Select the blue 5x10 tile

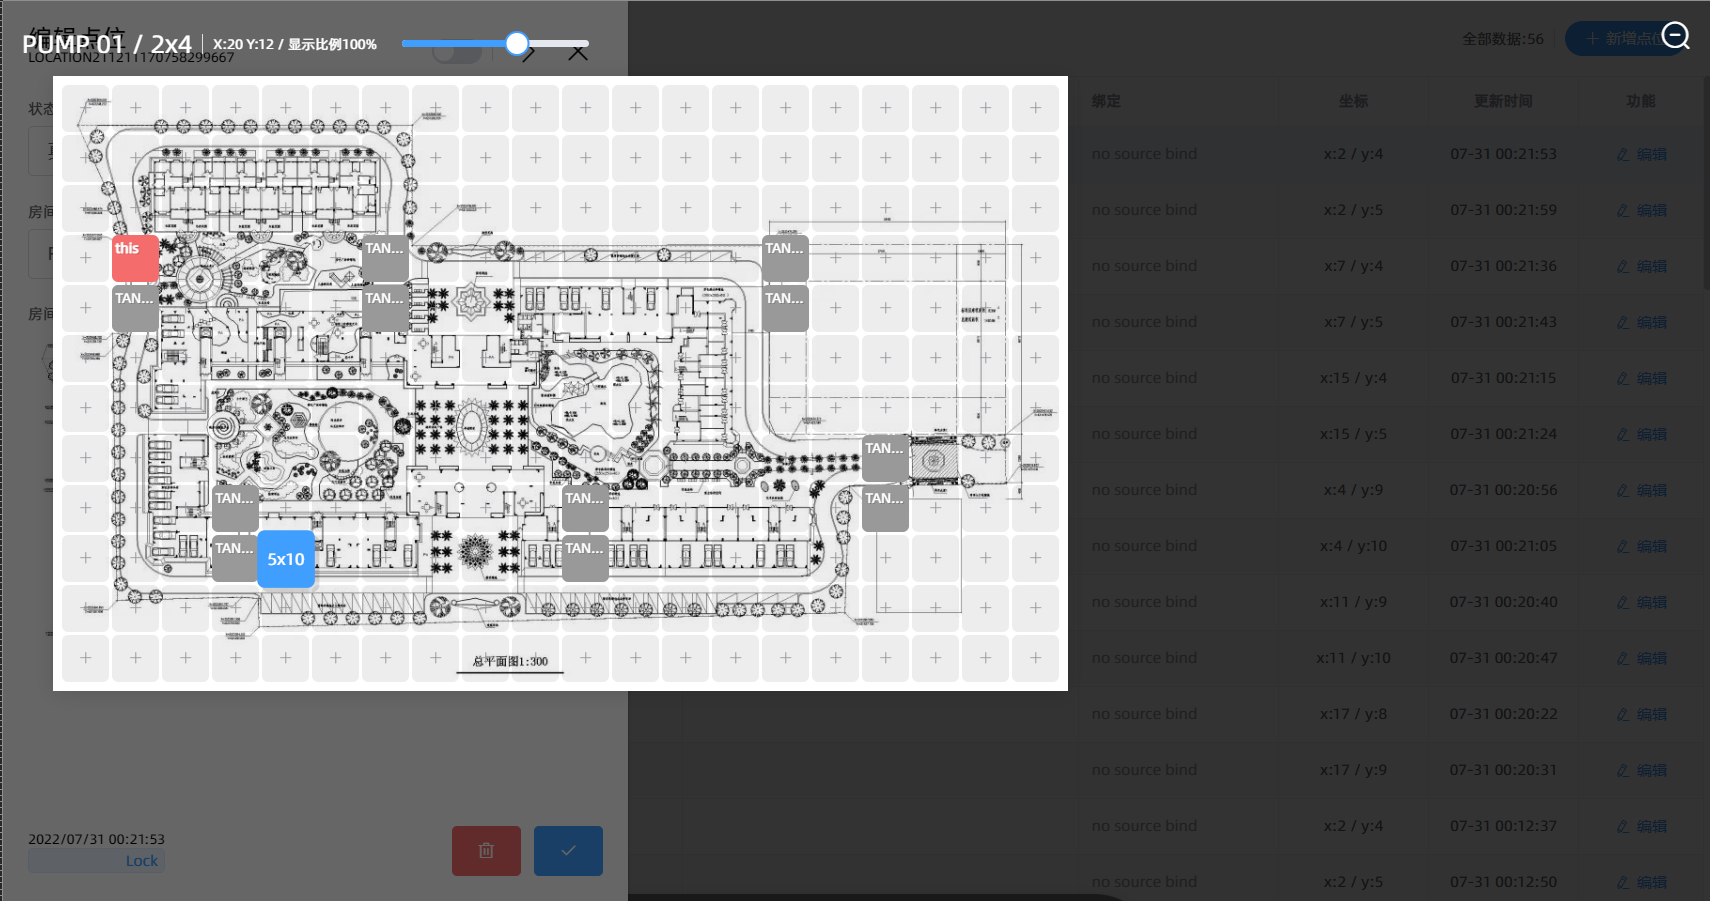point(286,559)
